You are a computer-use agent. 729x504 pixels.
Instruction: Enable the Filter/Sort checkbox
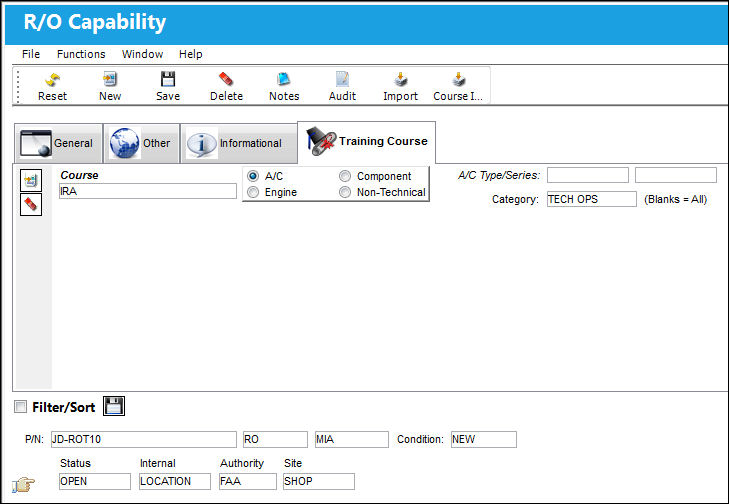click(20, 407)
